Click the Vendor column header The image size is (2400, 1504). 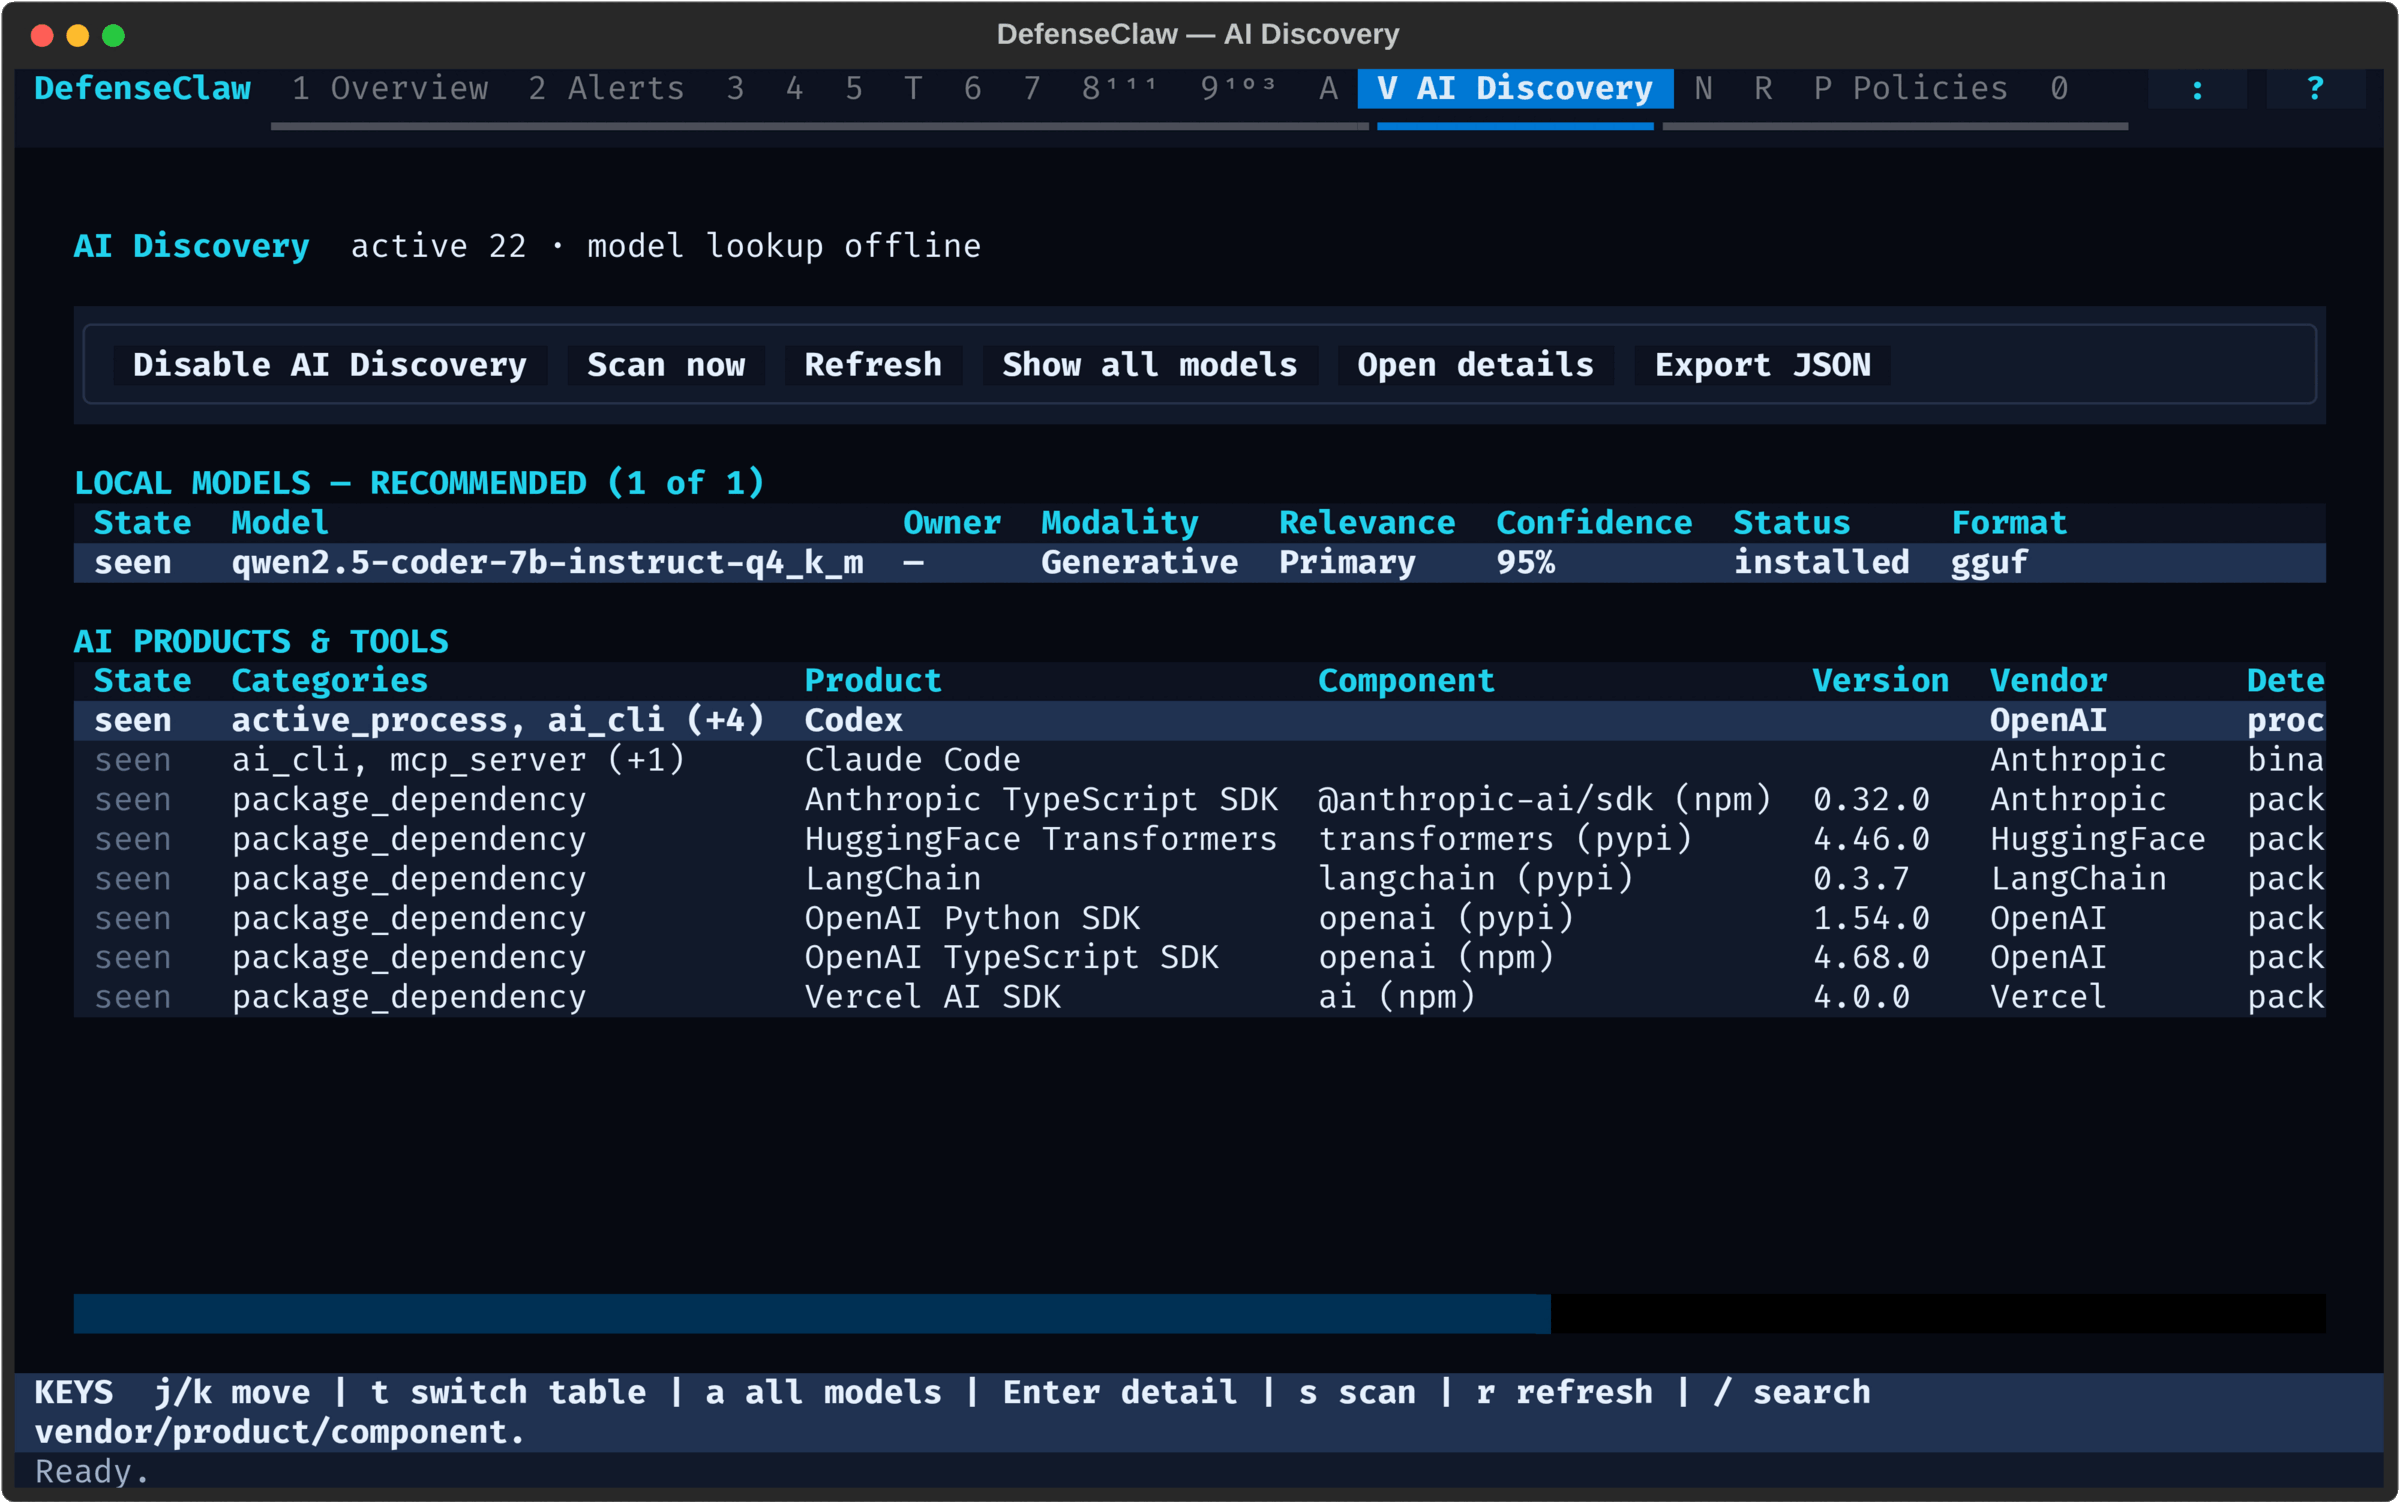(2049, 681)
